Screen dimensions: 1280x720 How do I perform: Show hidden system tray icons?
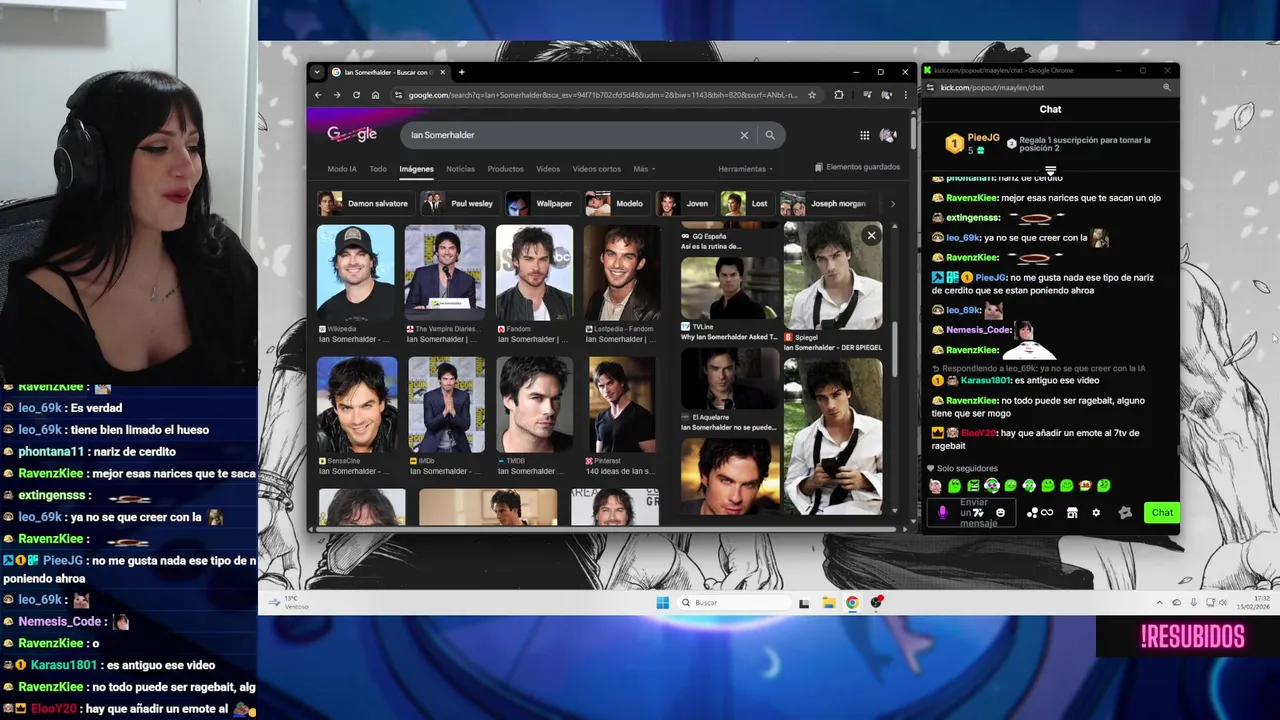(1160, 603)
